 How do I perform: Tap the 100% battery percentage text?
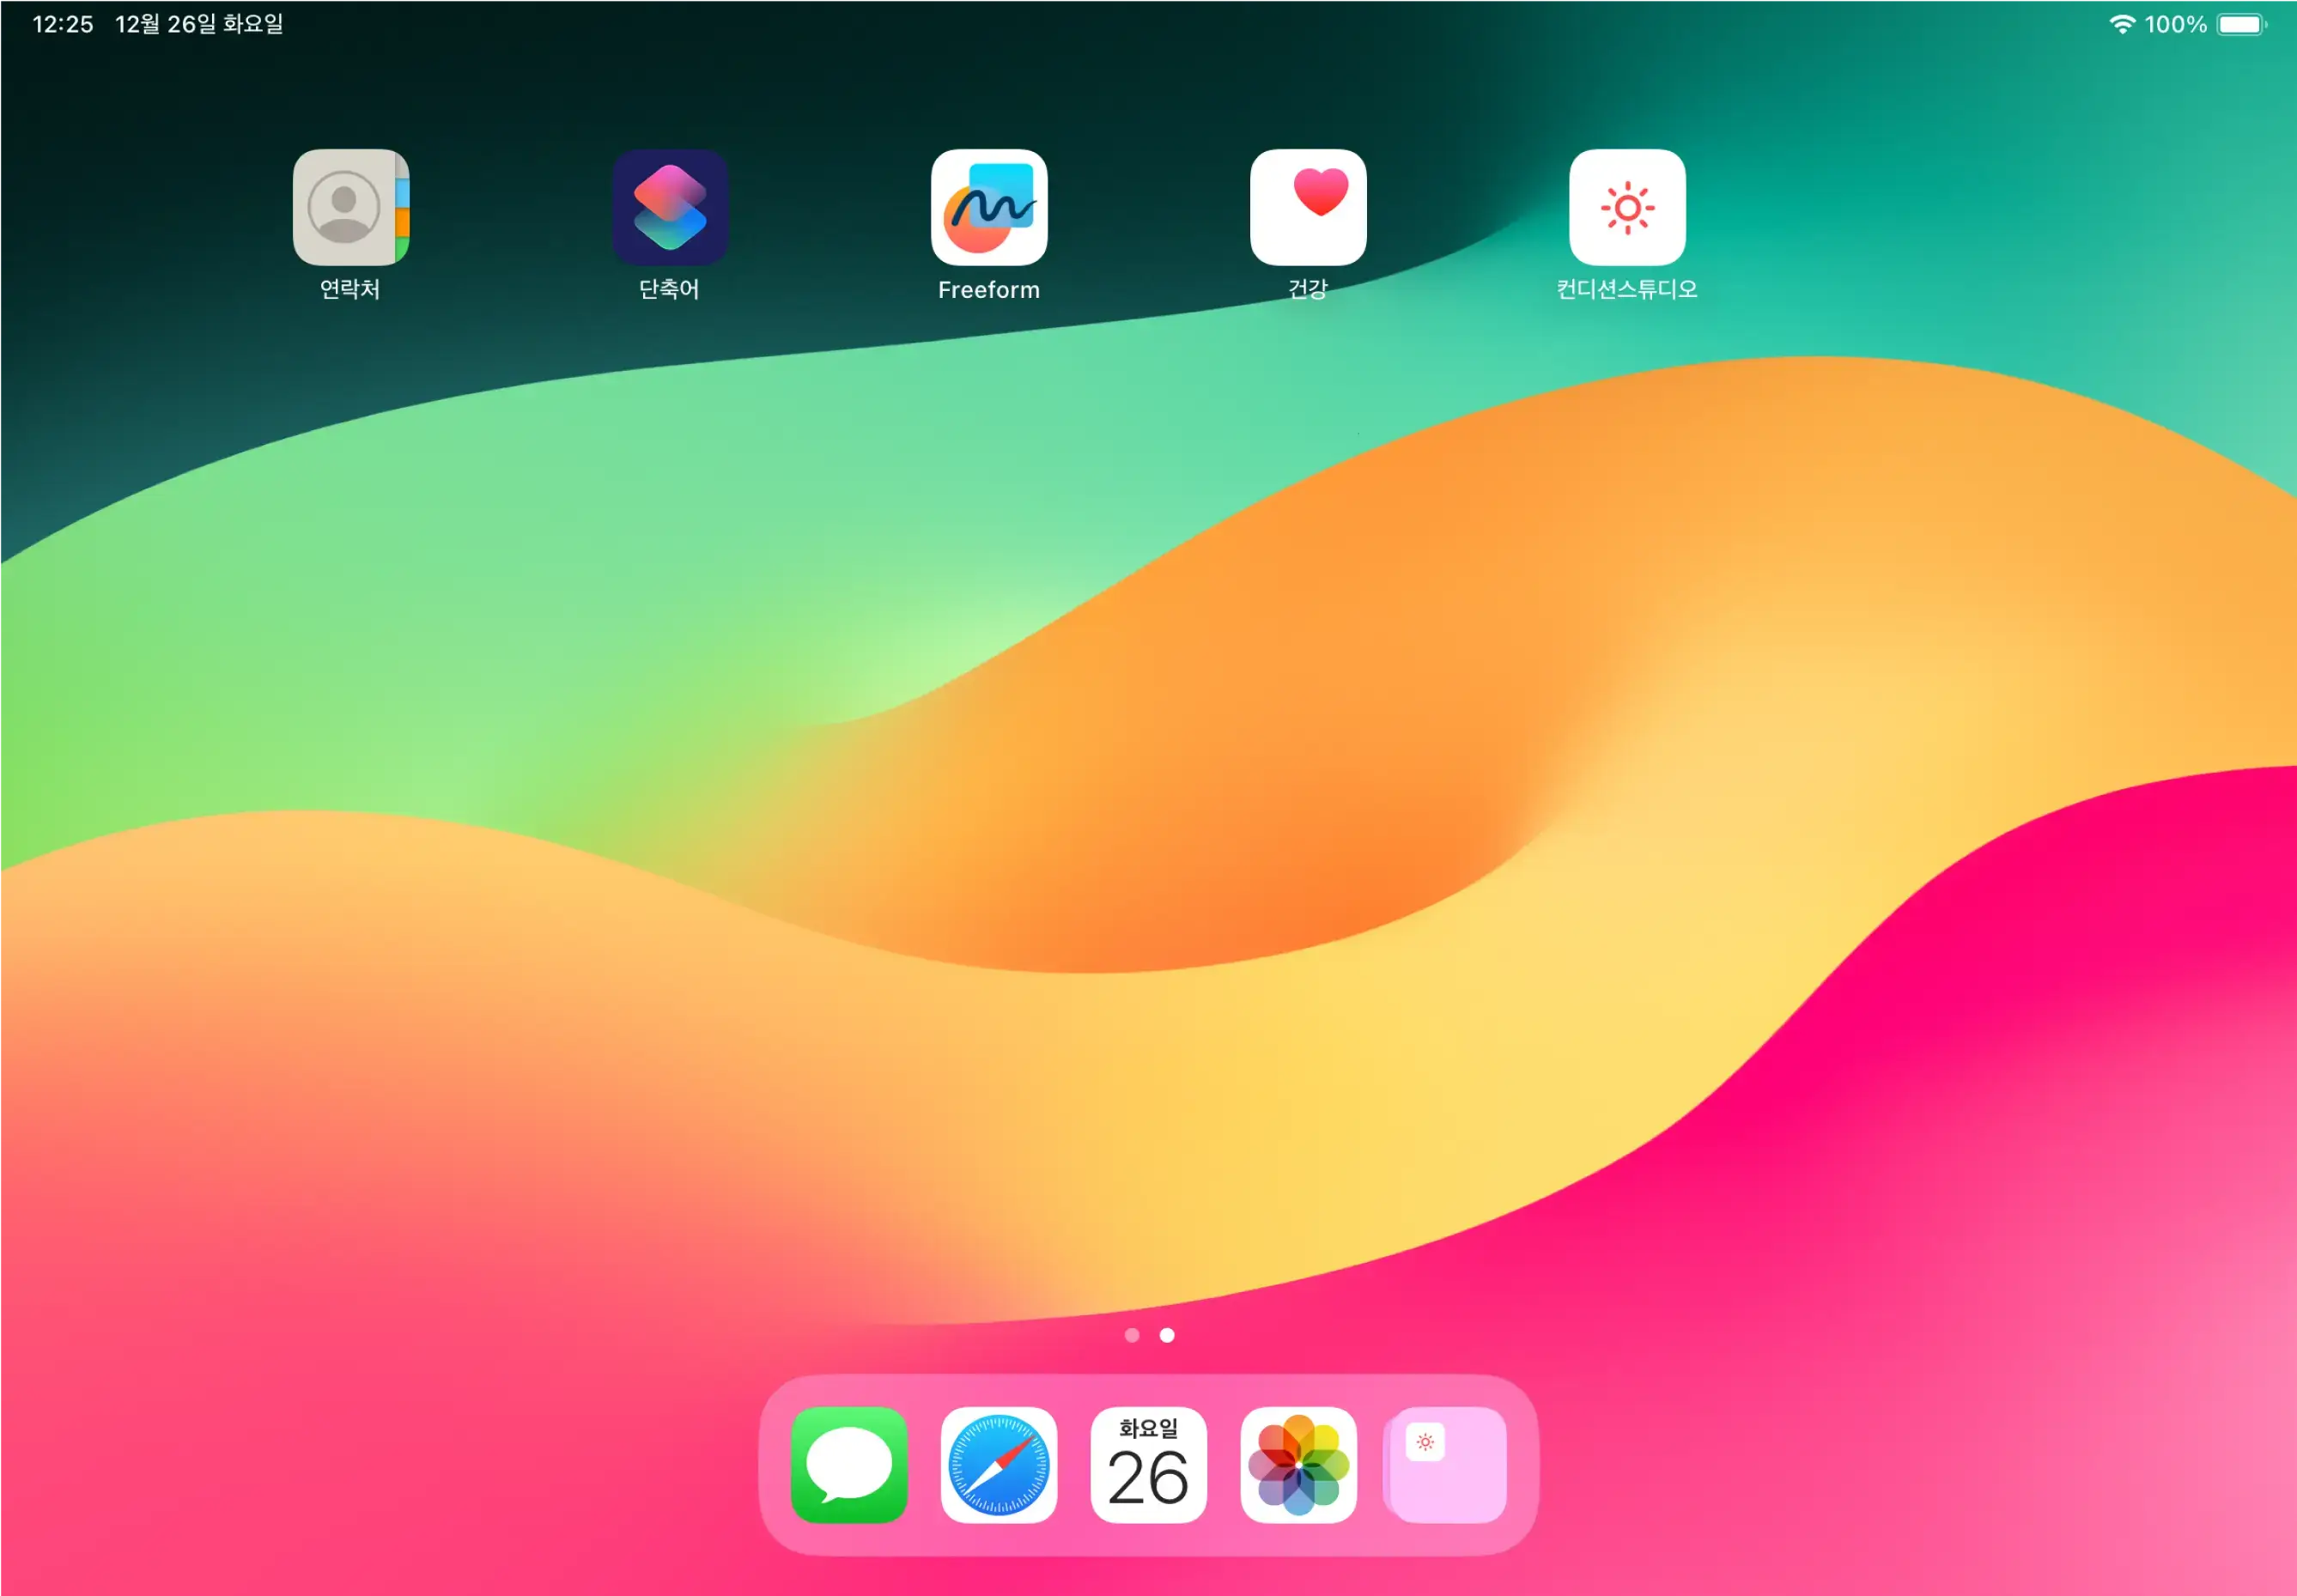(x=2176, y=24)
